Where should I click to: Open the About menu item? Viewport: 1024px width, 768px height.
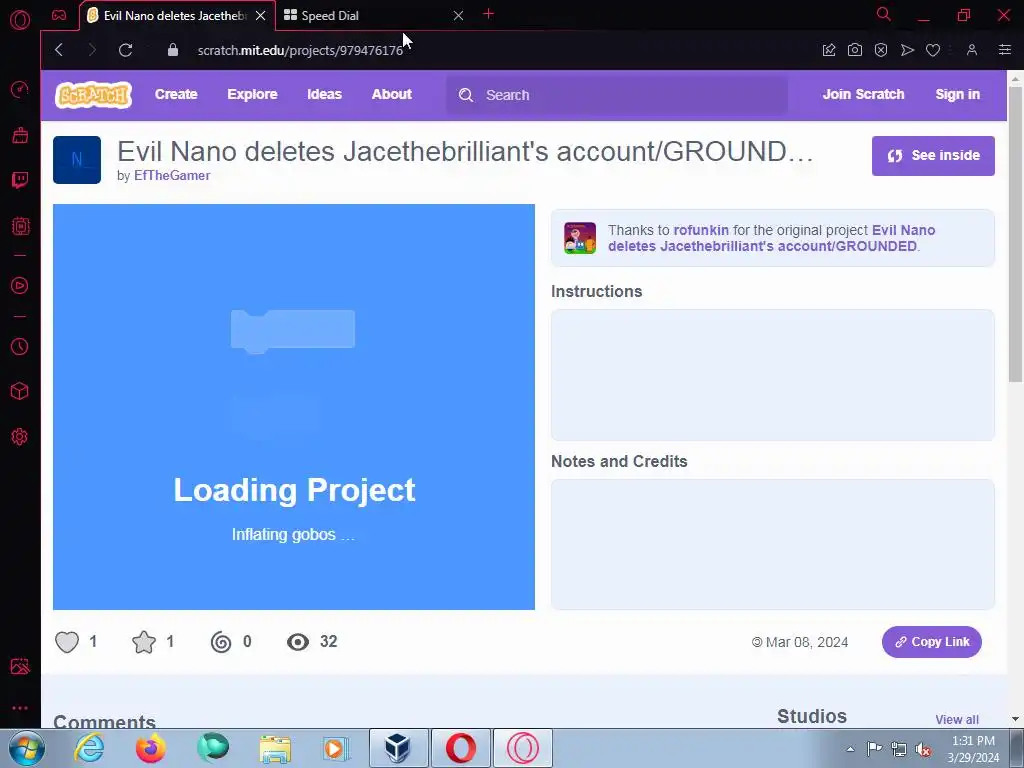pyautogui.click(x=392, y=94)
